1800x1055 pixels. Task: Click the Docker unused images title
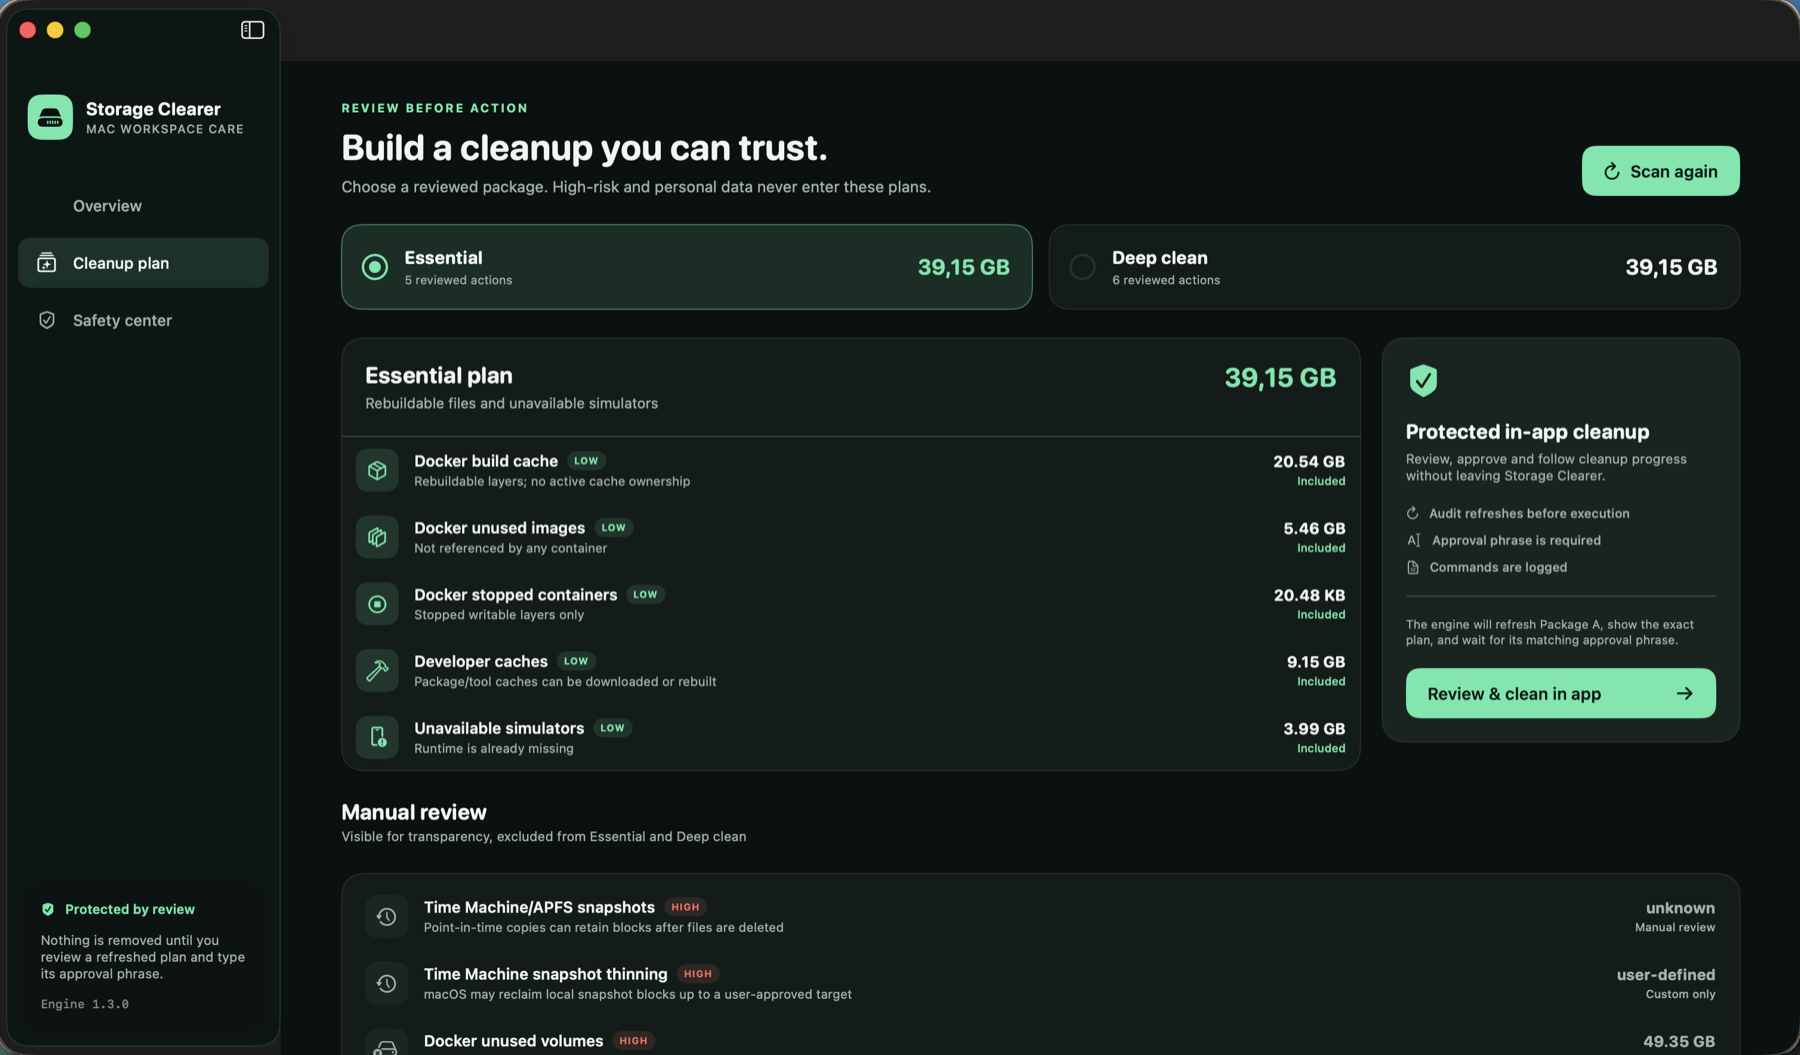click(499, 528)
